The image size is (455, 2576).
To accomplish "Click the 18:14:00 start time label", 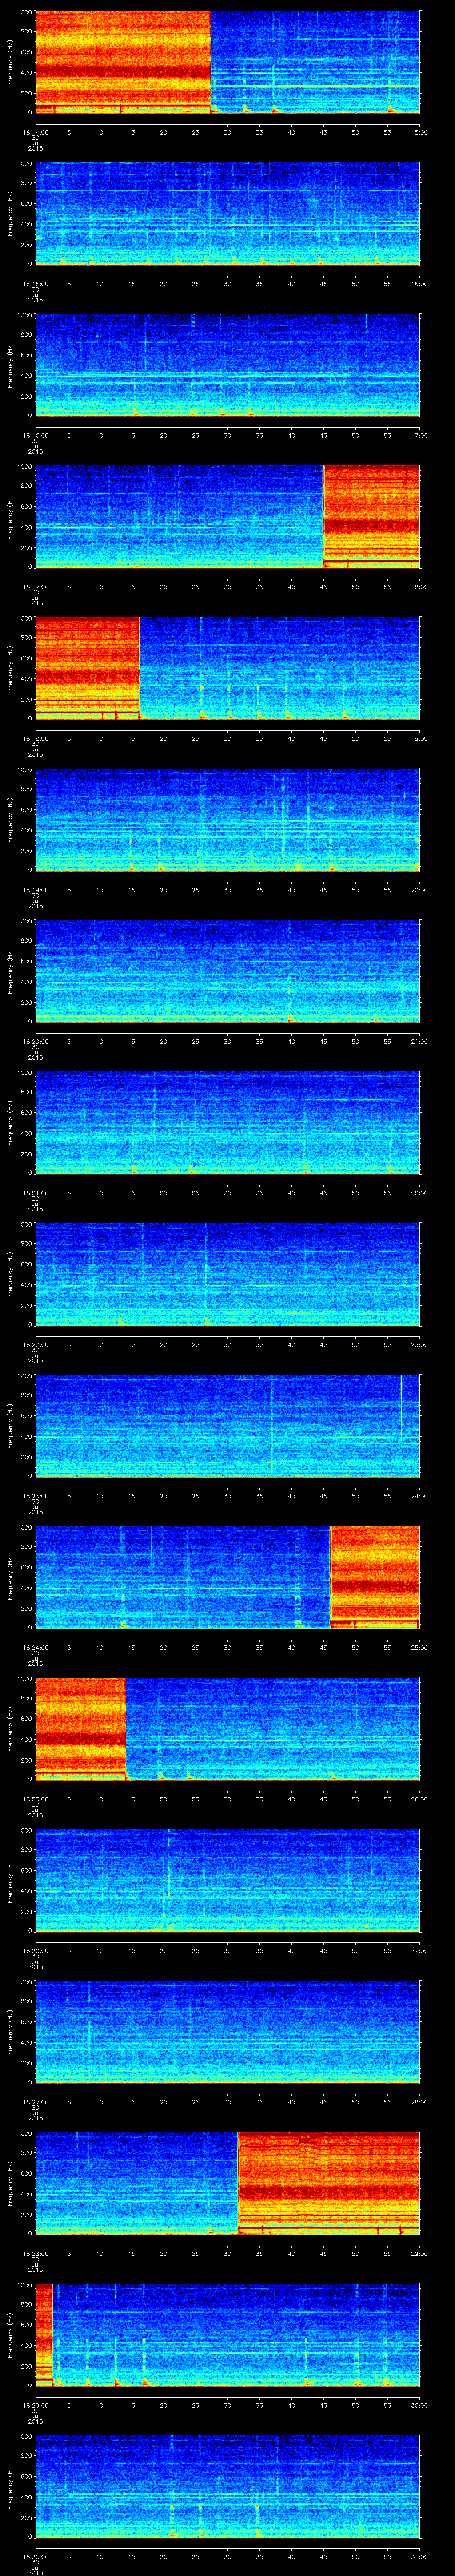I will tap(35, 132).
